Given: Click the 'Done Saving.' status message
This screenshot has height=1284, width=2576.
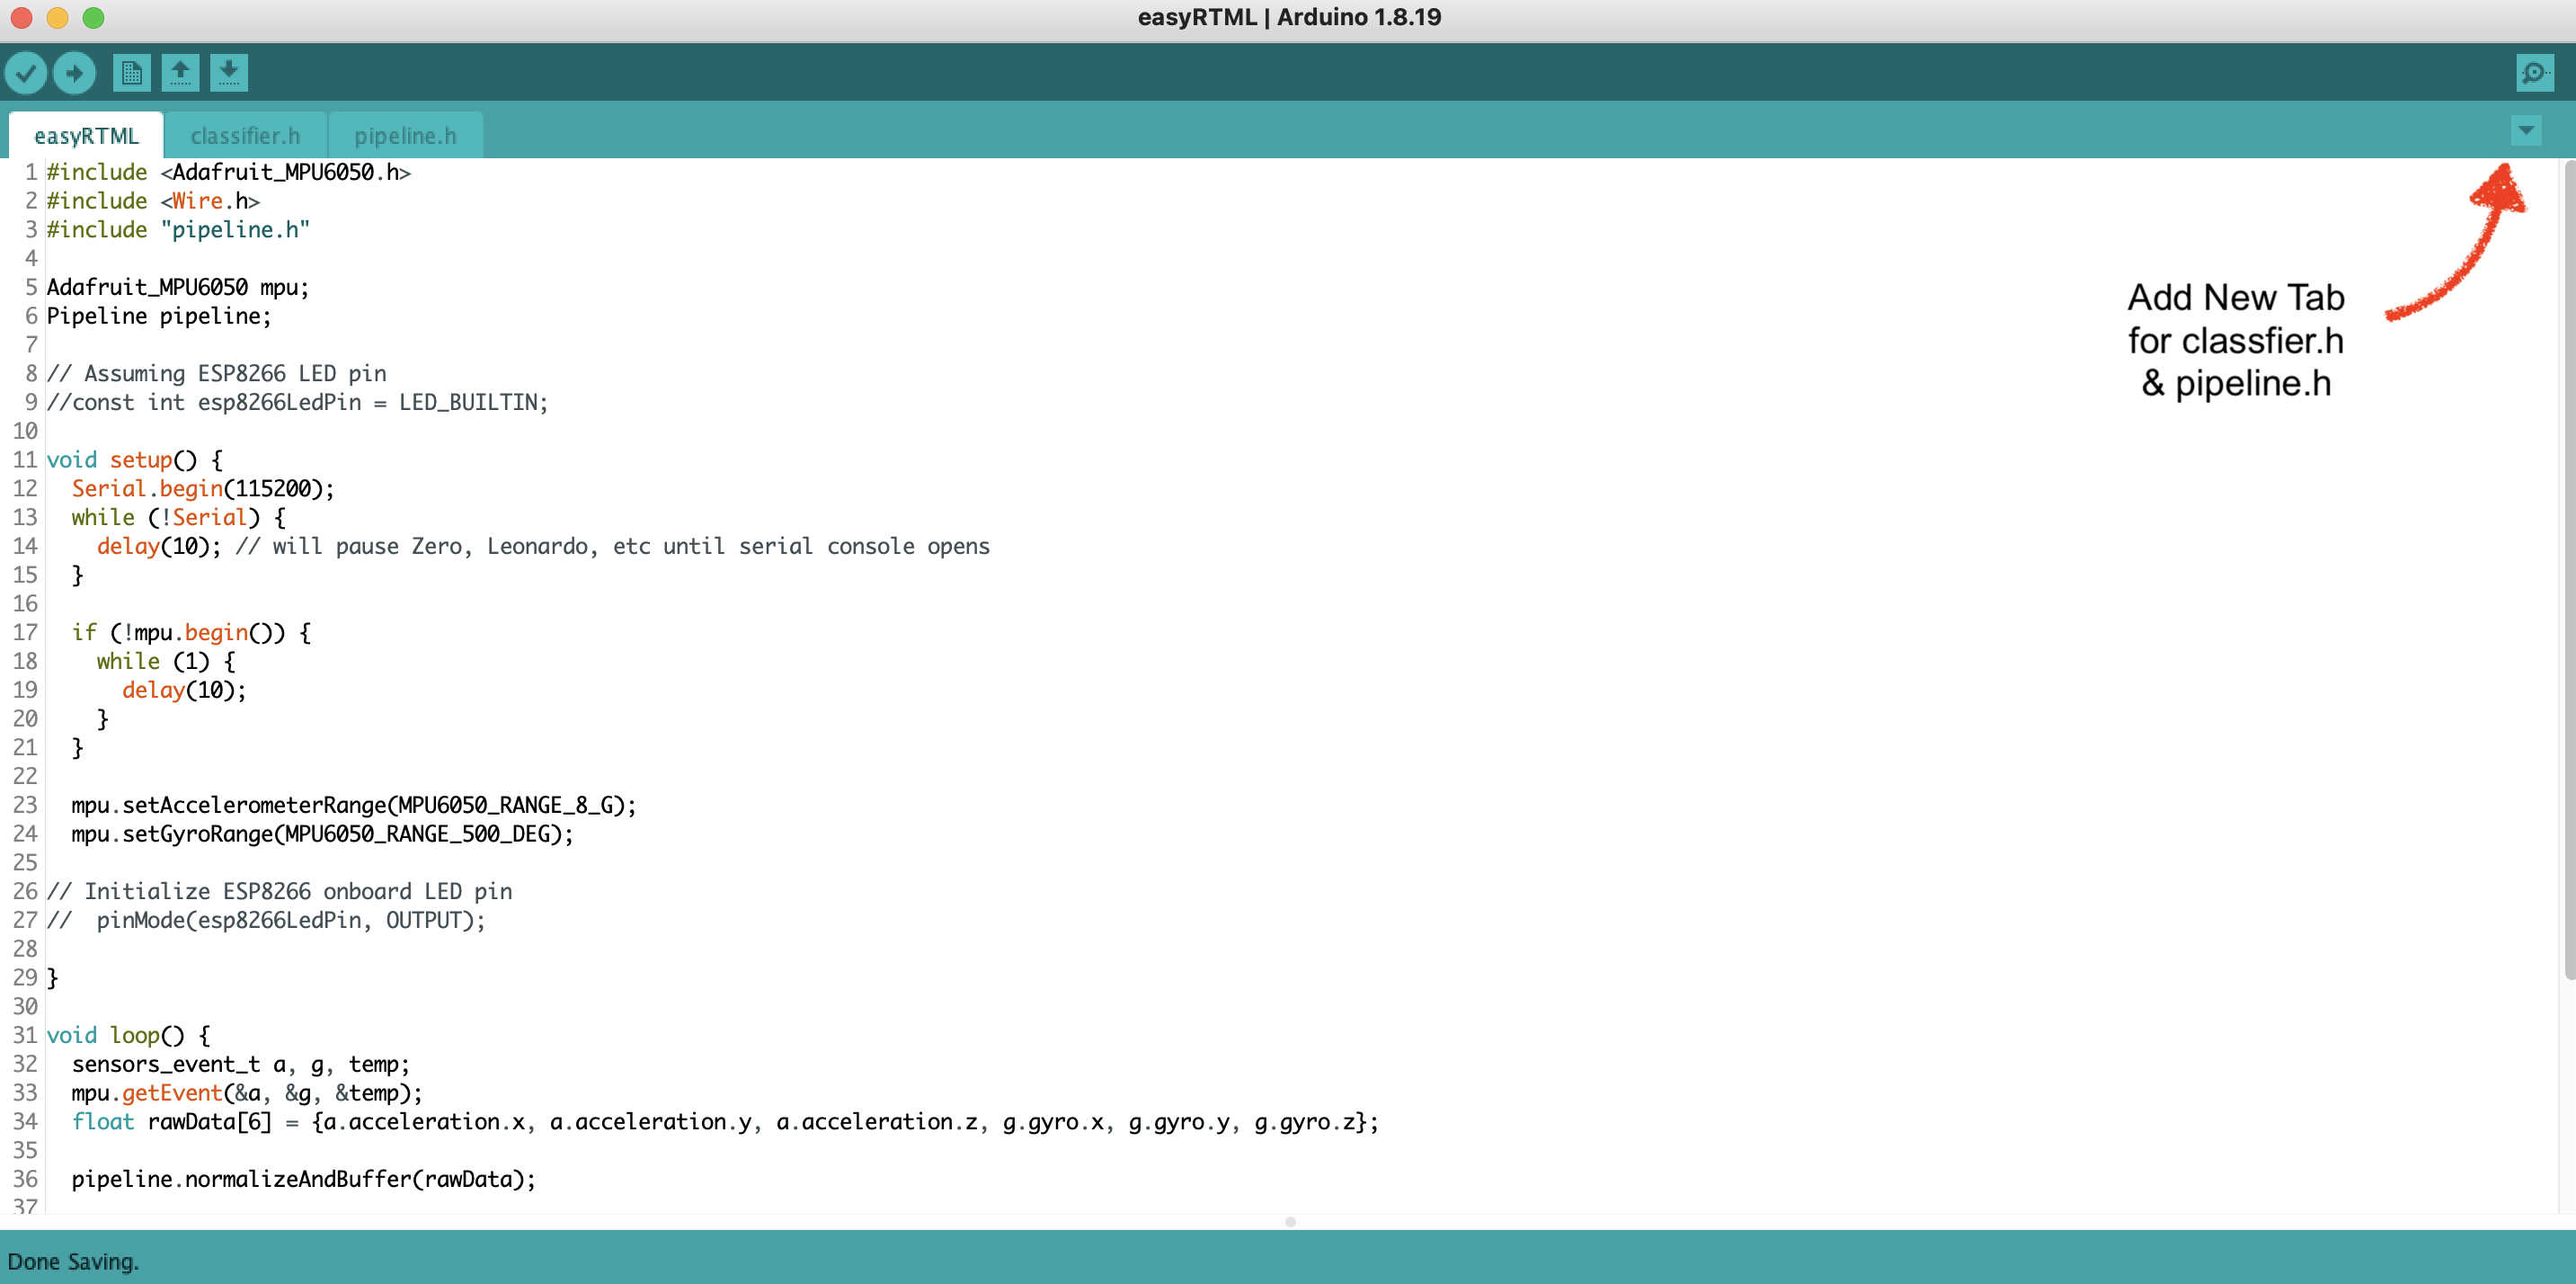Looking at the screenshot, I should click(x=73, y=1262).
